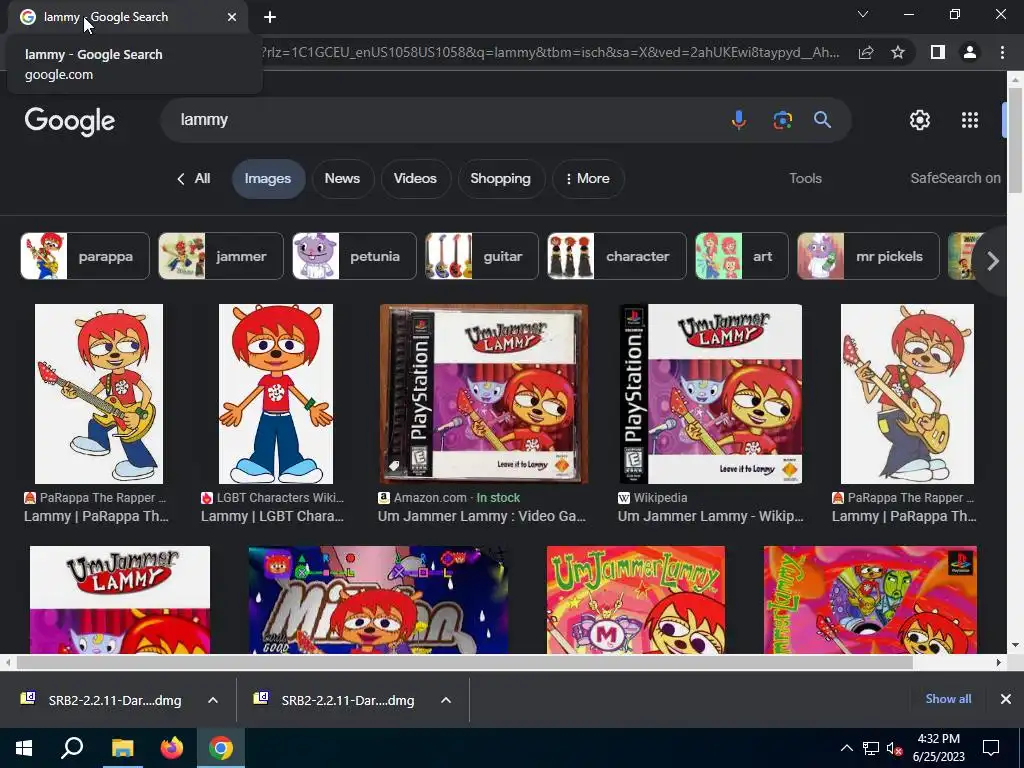Viewport: 1024px width, 768px height.
Task: Open Chrome three-dot menu
Action: tap(1002, 52)
